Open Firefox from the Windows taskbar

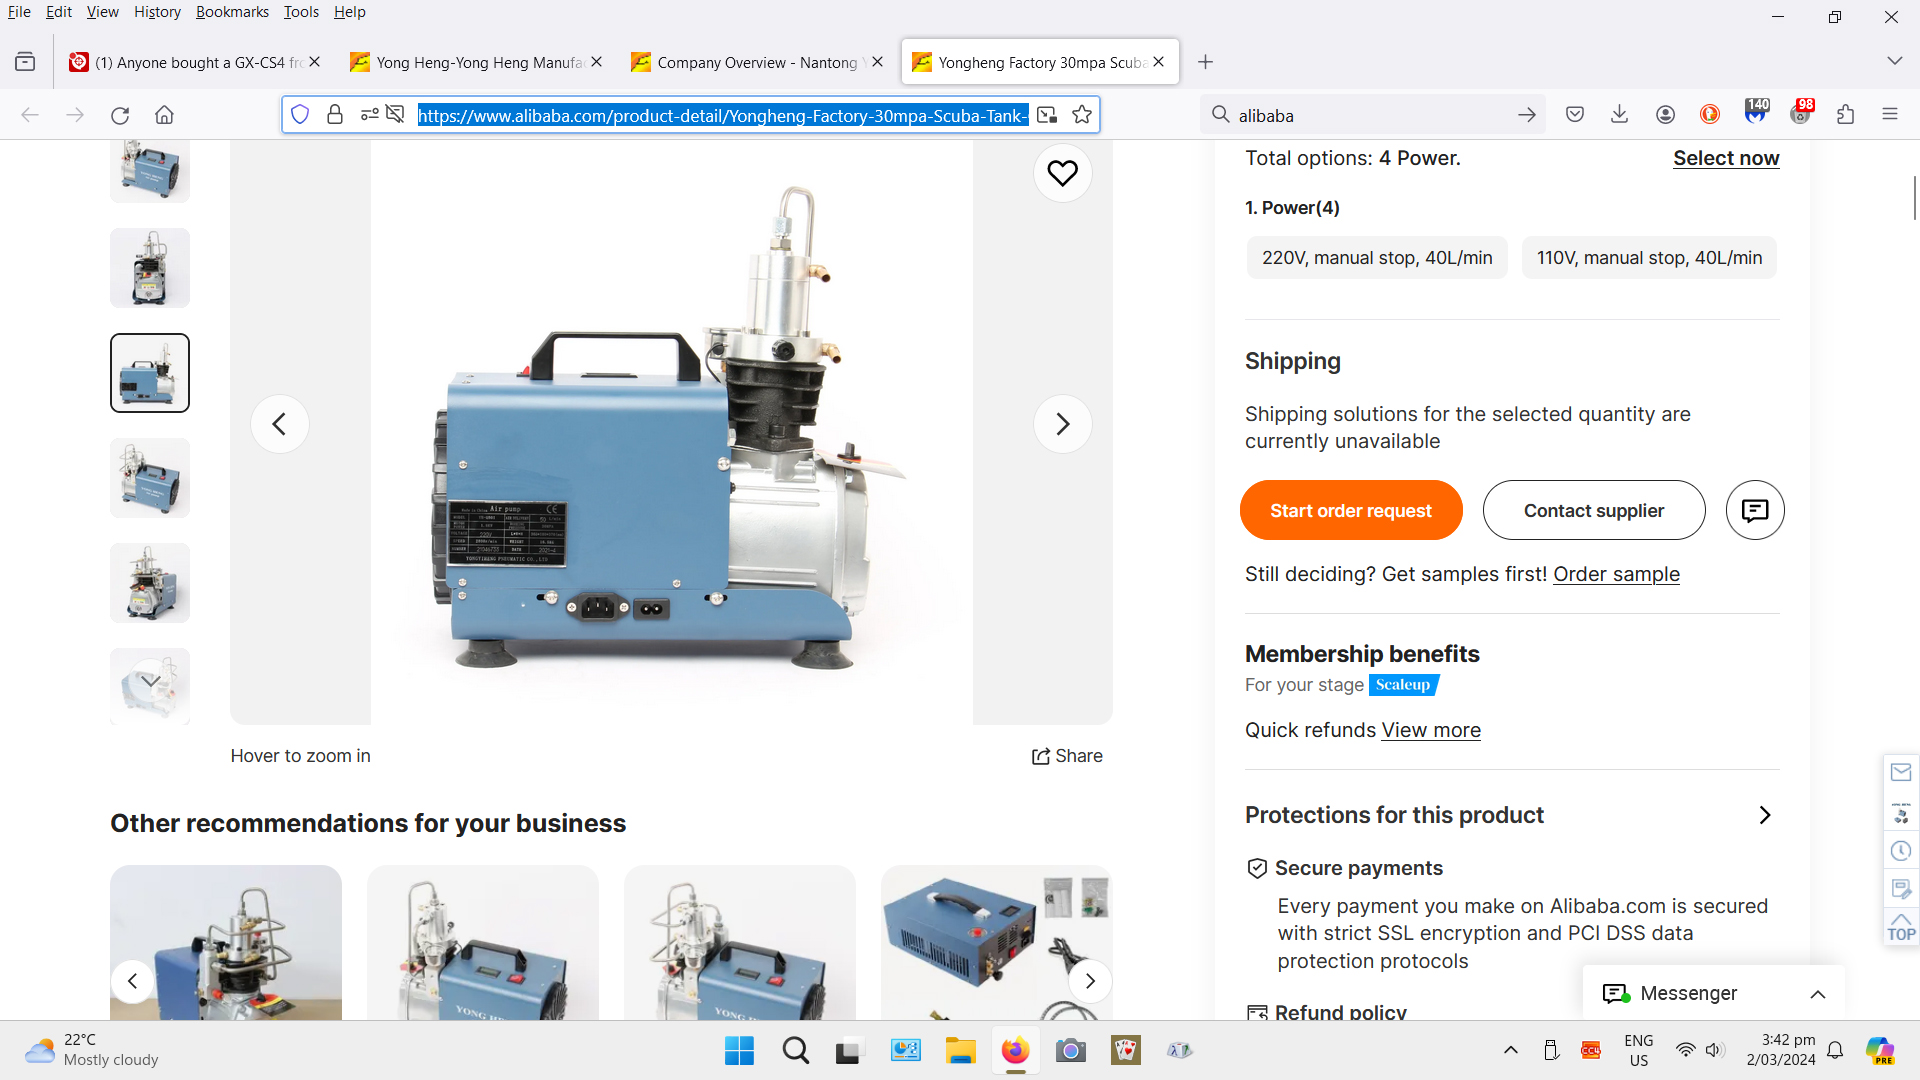[1015, 1051]
